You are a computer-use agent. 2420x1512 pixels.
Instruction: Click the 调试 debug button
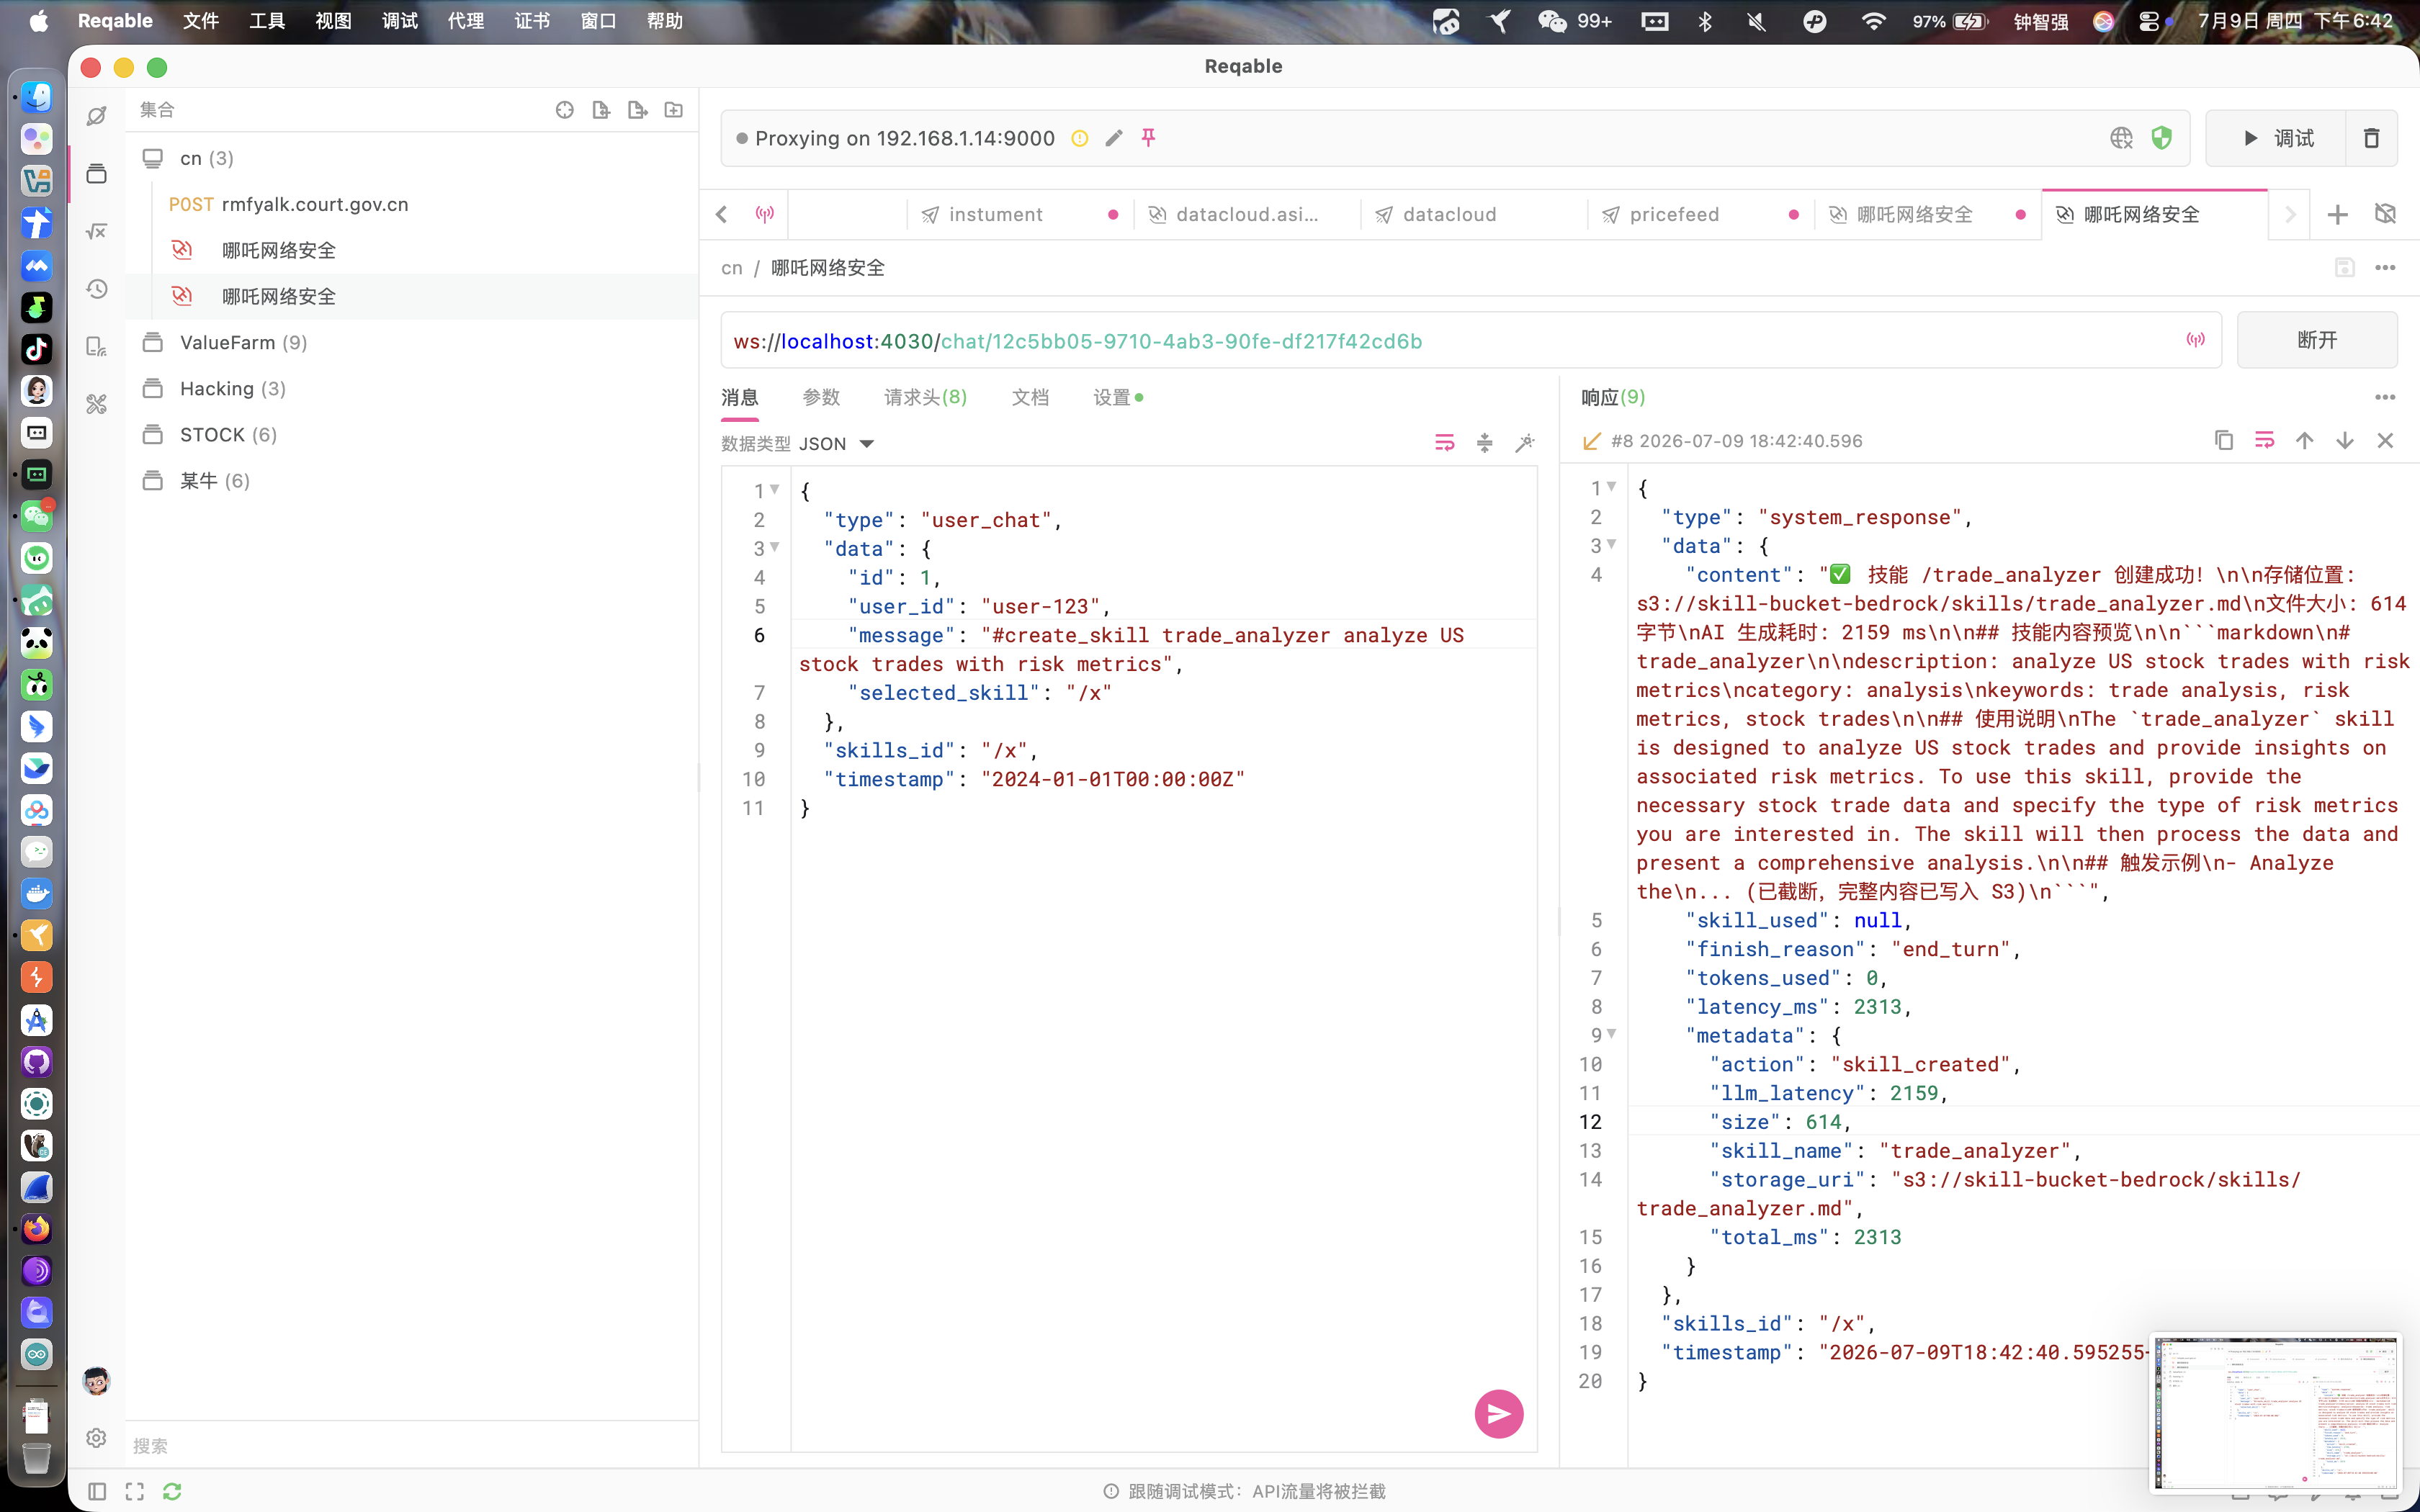(2276, 138)
